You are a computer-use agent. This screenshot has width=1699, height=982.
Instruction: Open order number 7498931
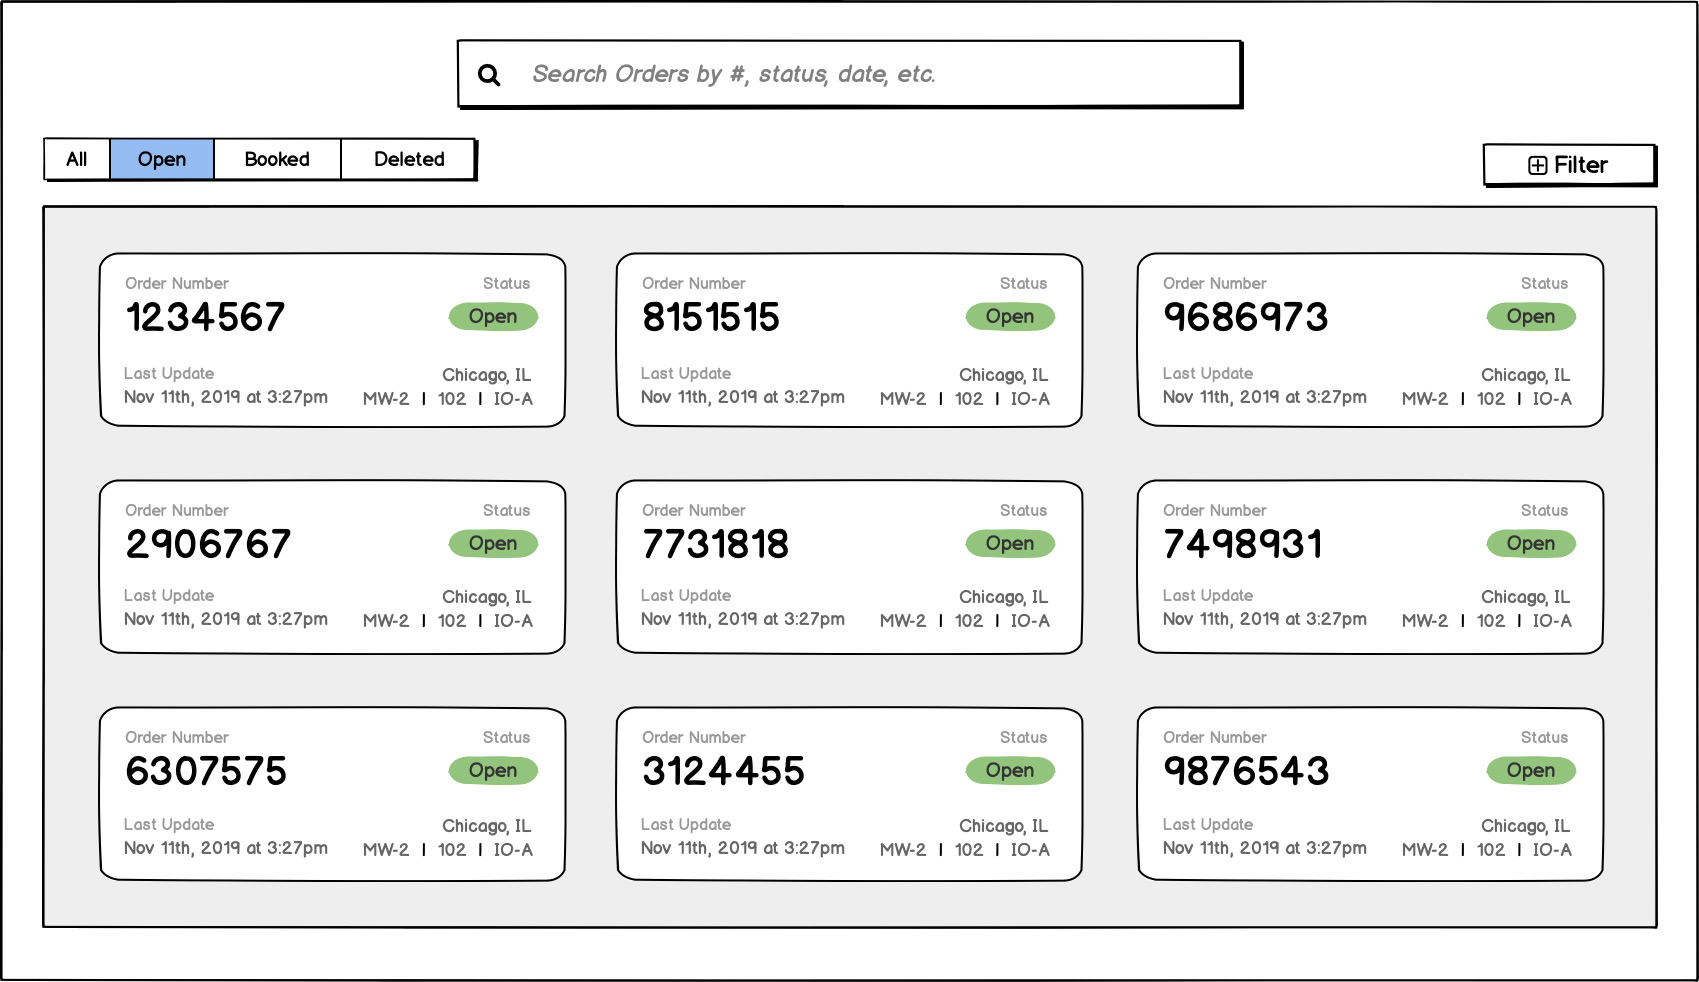coord(1243,545)
